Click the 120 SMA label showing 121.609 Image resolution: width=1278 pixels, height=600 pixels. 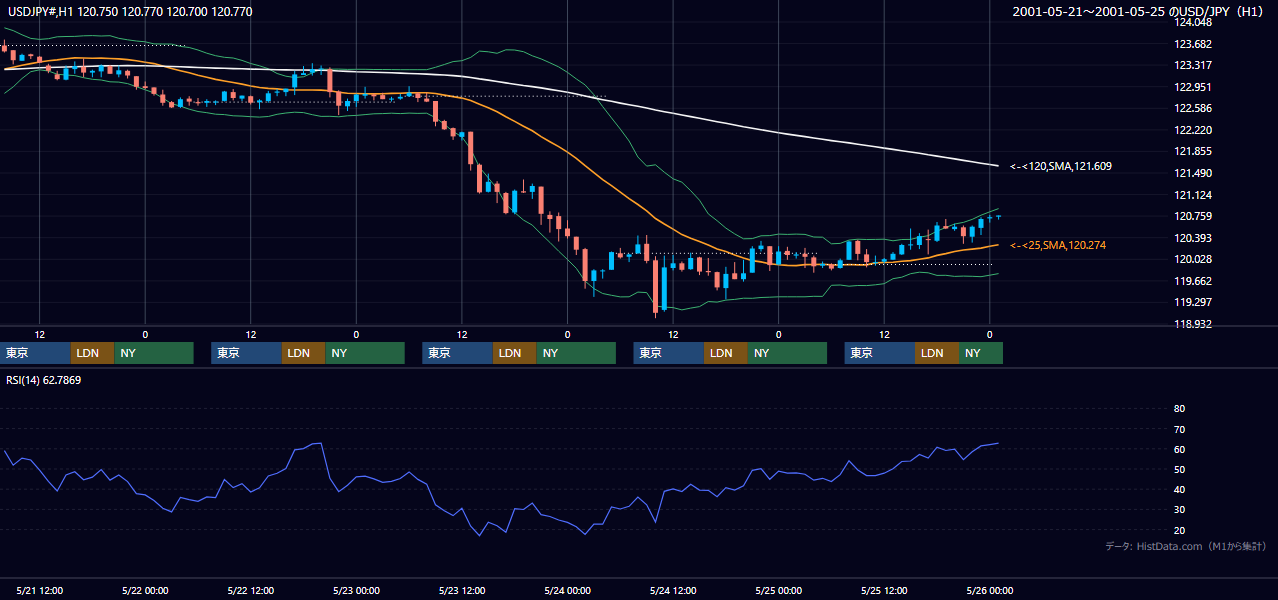1061,166
